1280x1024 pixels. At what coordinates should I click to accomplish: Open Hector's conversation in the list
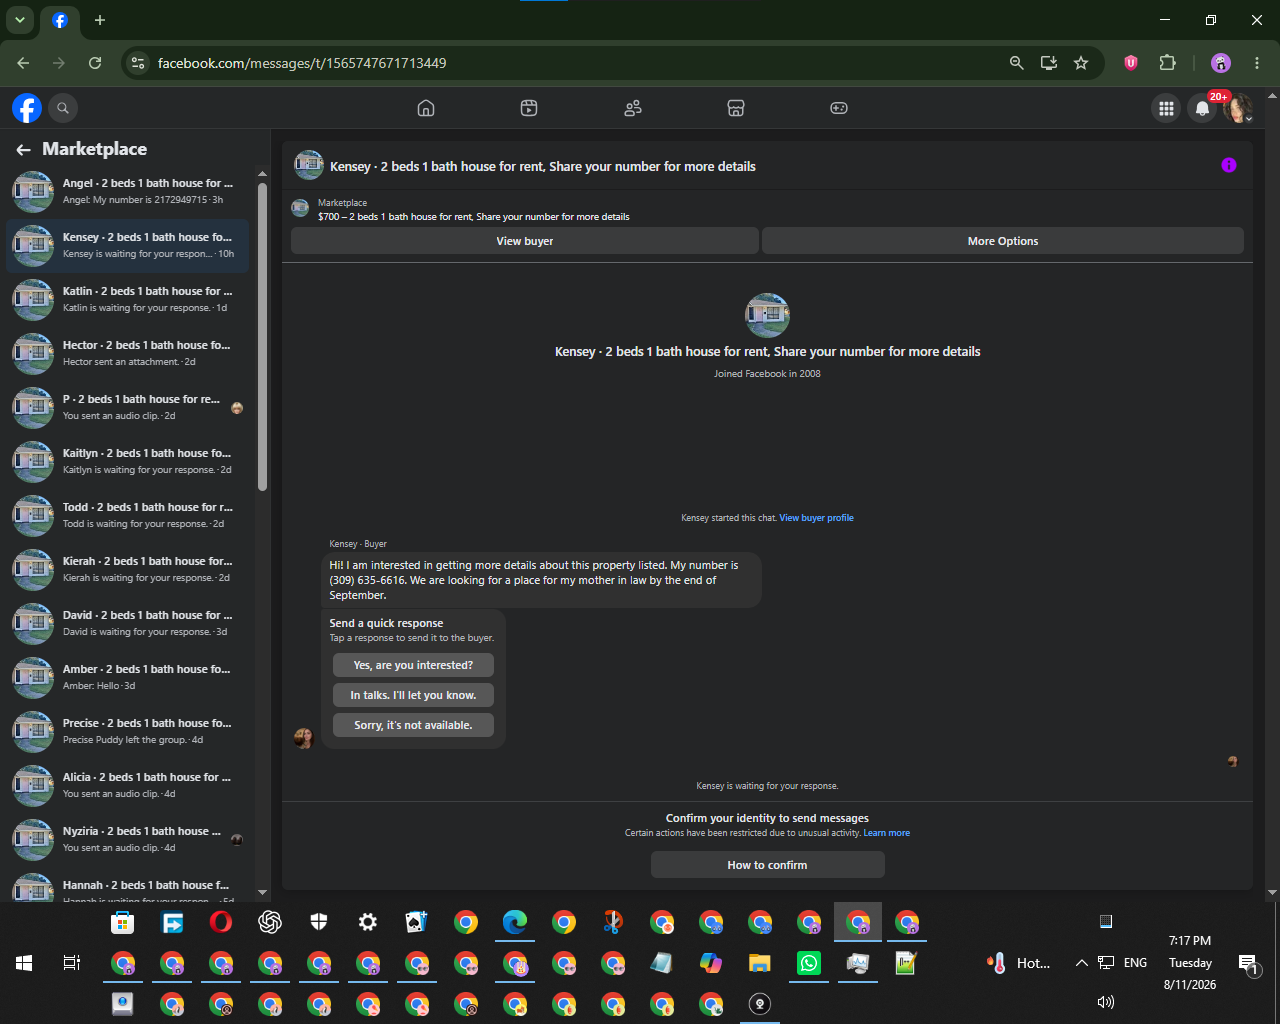(x=128, y=353)
